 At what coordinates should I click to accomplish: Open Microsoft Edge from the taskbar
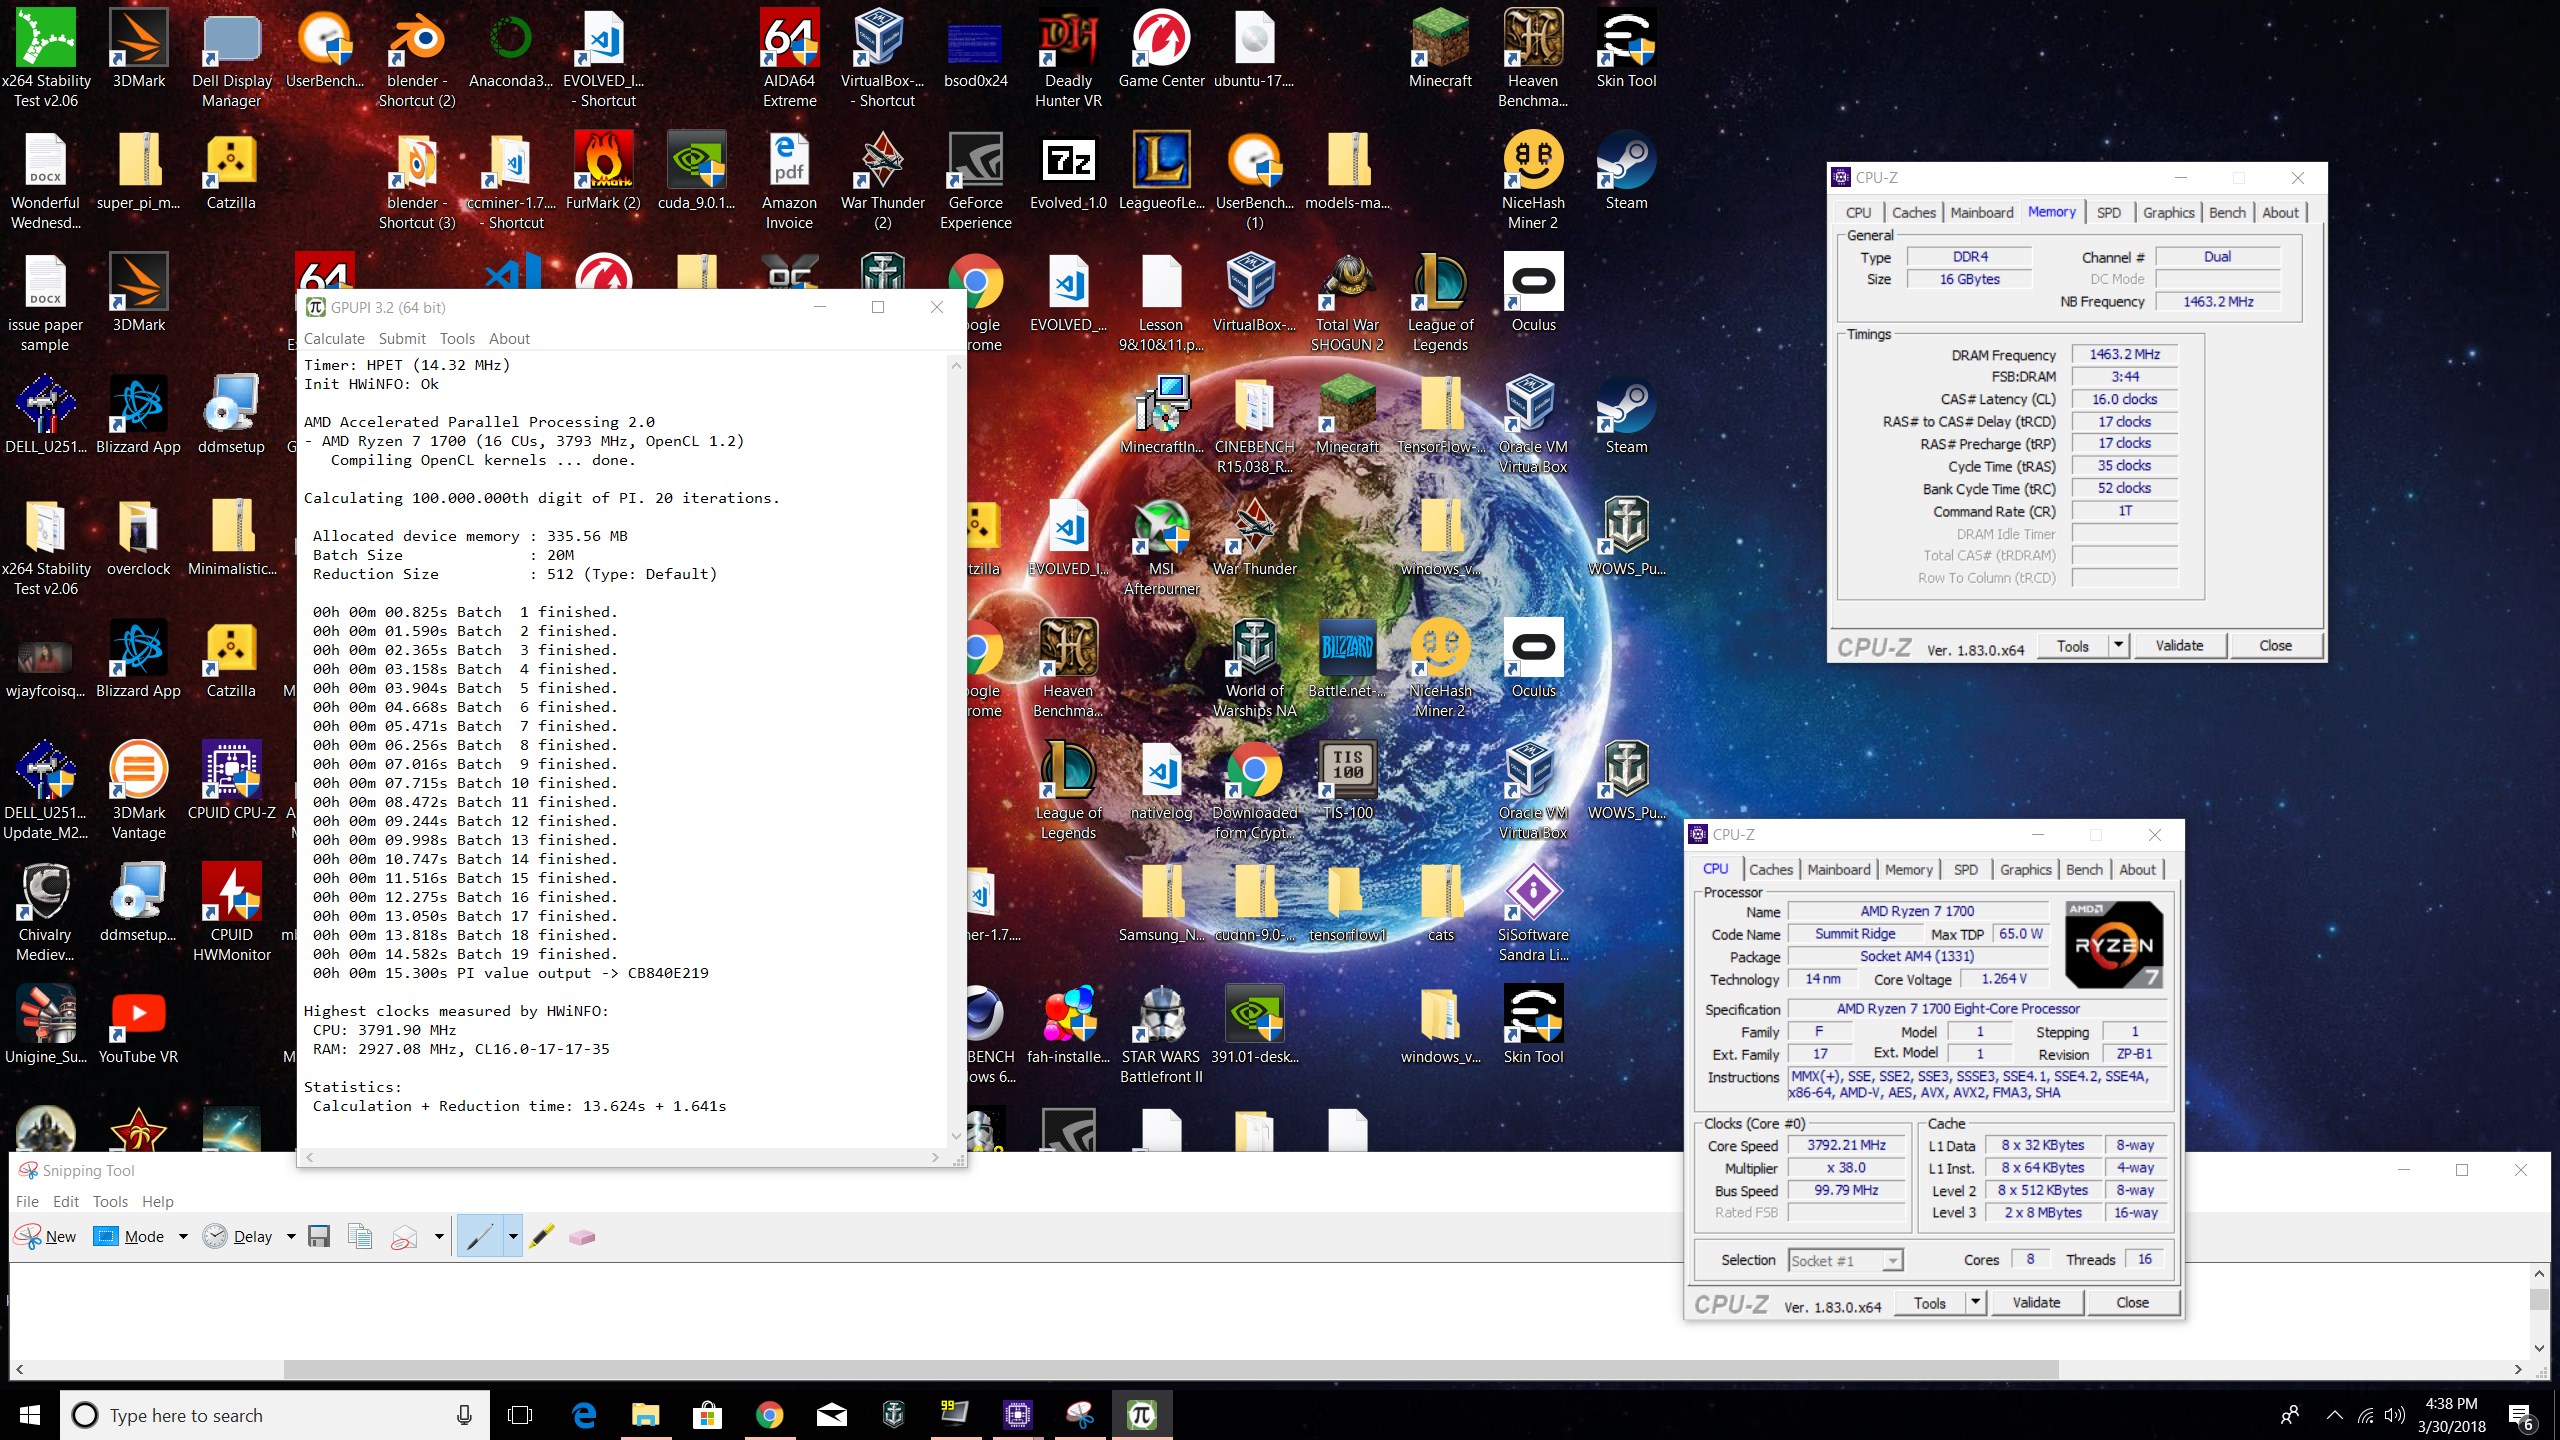[584, 1415]
